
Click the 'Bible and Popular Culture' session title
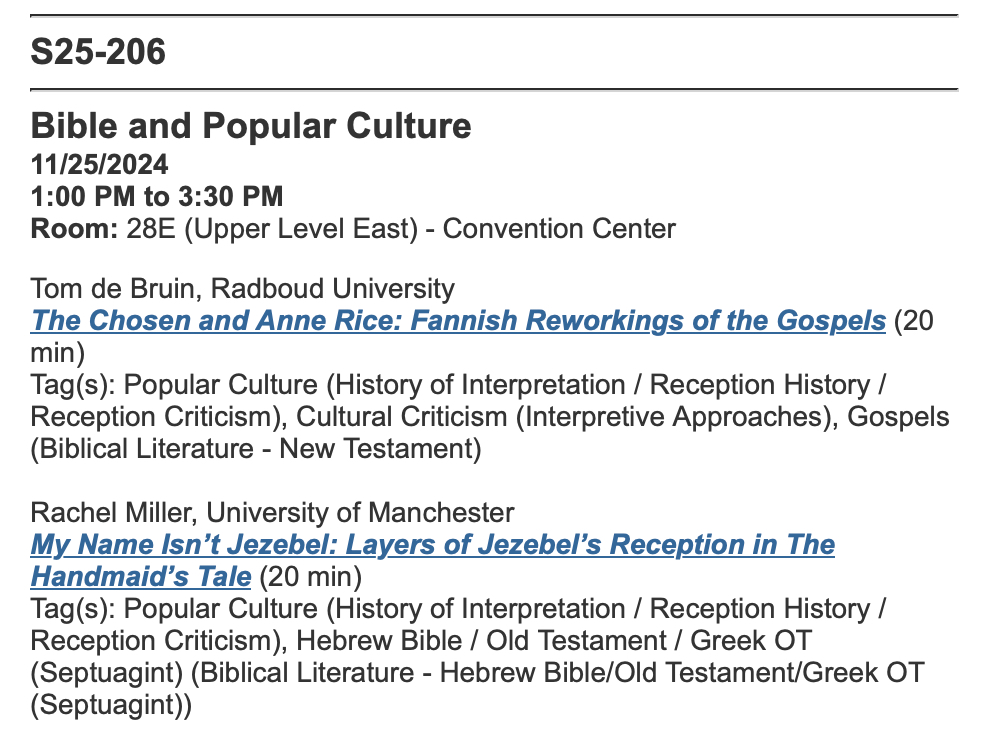[251, 127]
